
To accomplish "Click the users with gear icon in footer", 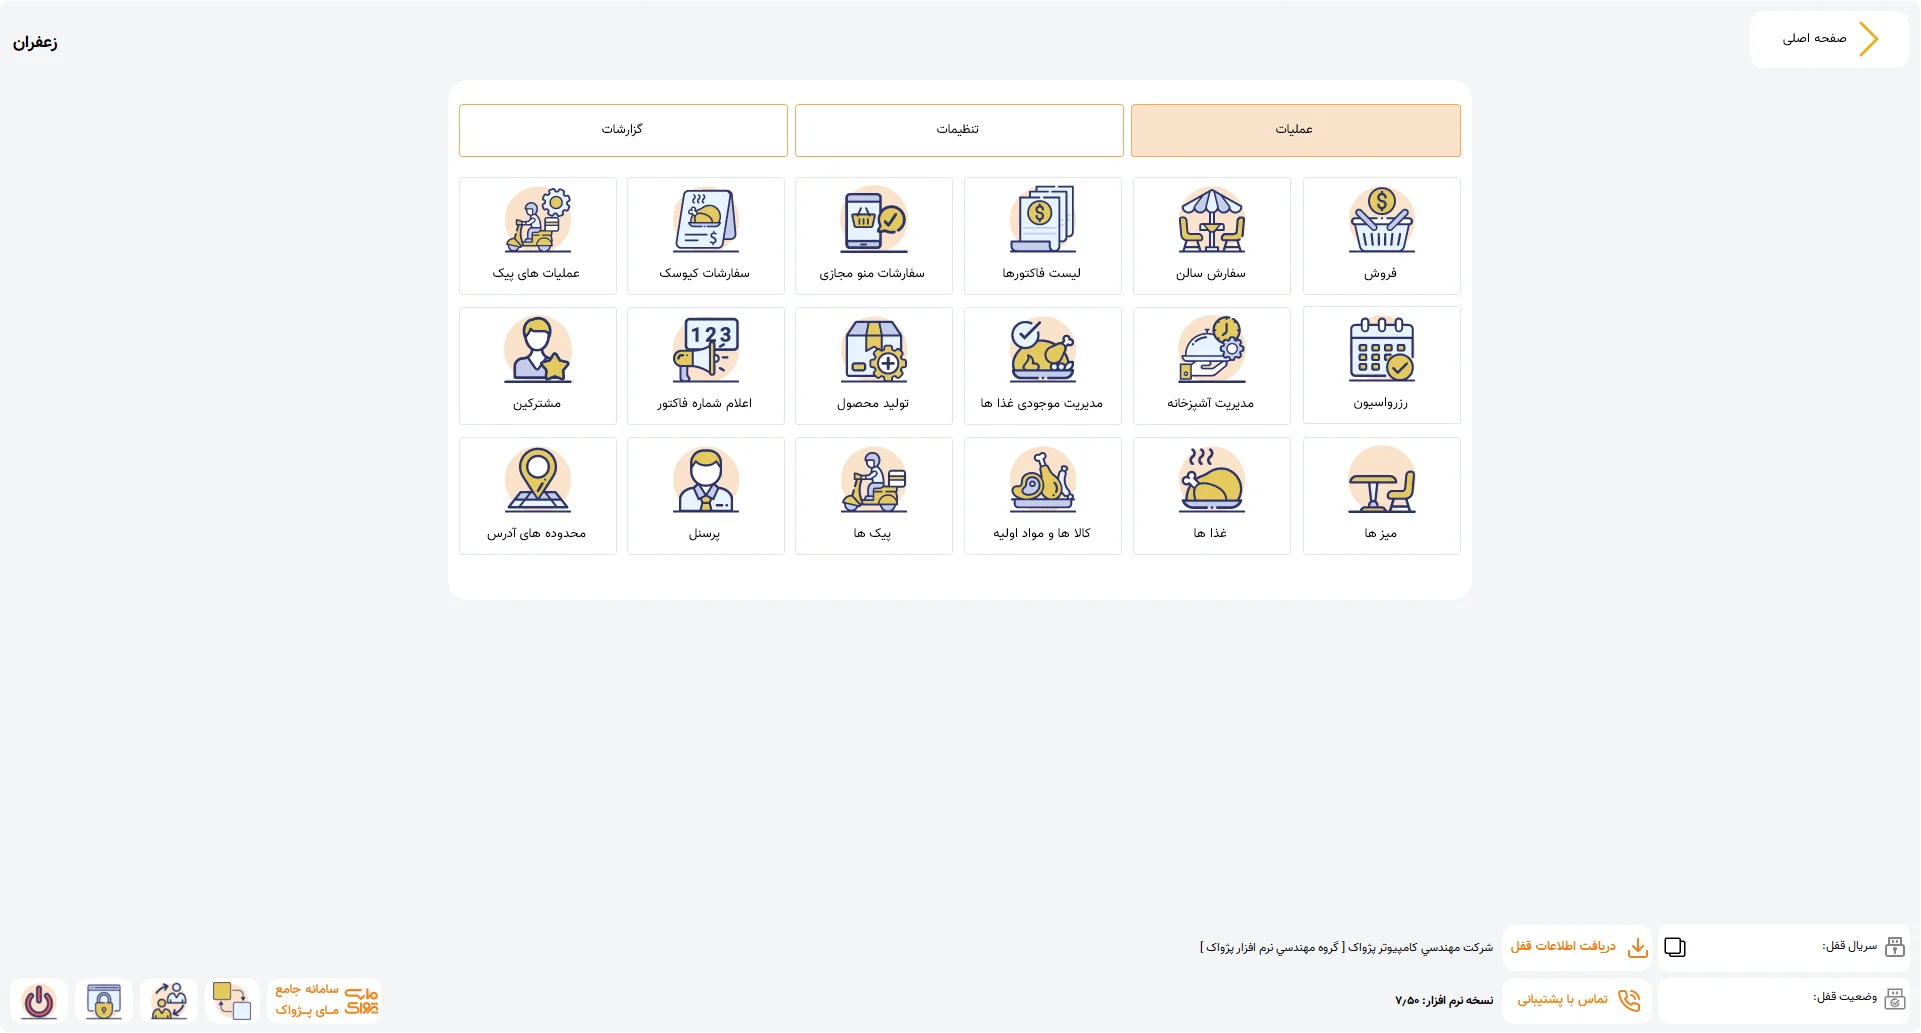I will [169, 1001].
